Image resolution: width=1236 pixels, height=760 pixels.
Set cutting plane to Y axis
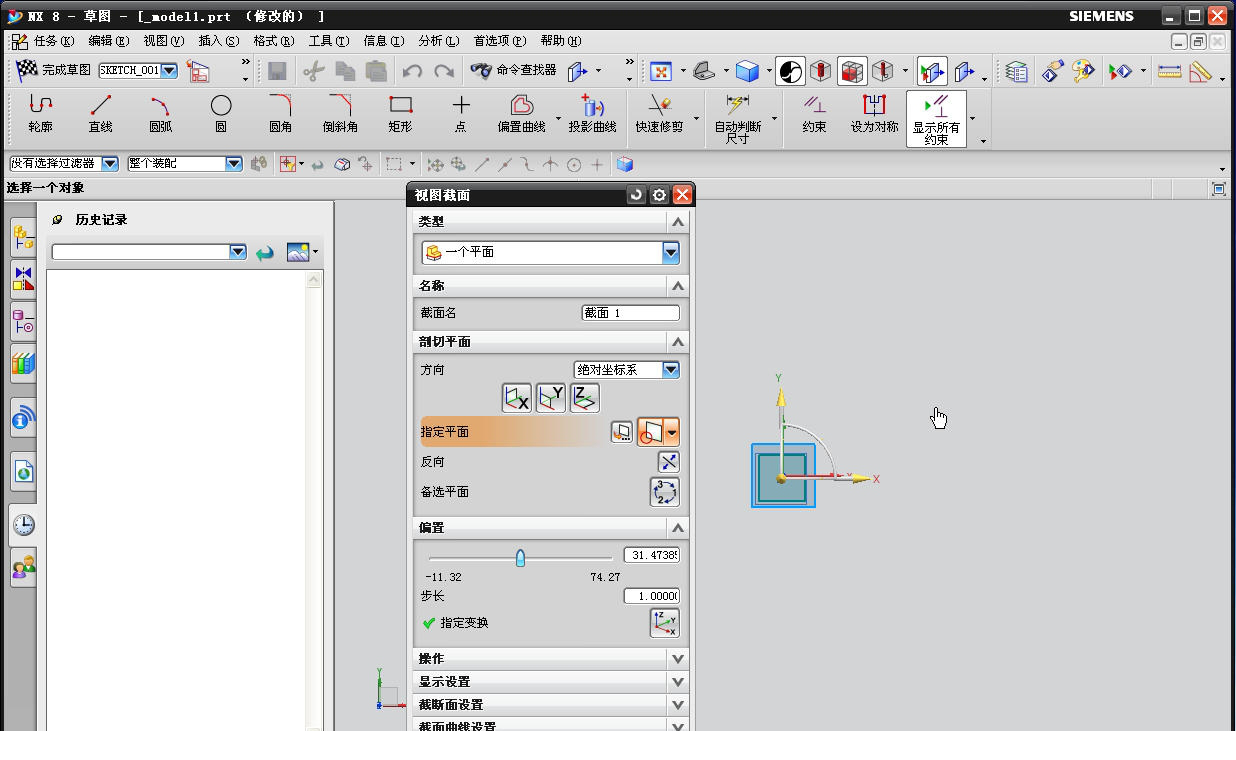tap(550, 398)
